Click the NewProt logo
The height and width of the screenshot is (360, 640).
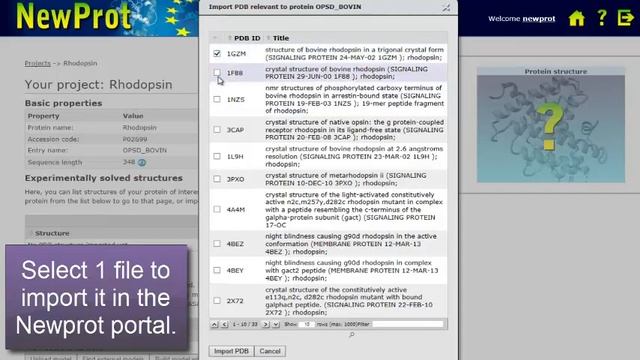[73, 17]
